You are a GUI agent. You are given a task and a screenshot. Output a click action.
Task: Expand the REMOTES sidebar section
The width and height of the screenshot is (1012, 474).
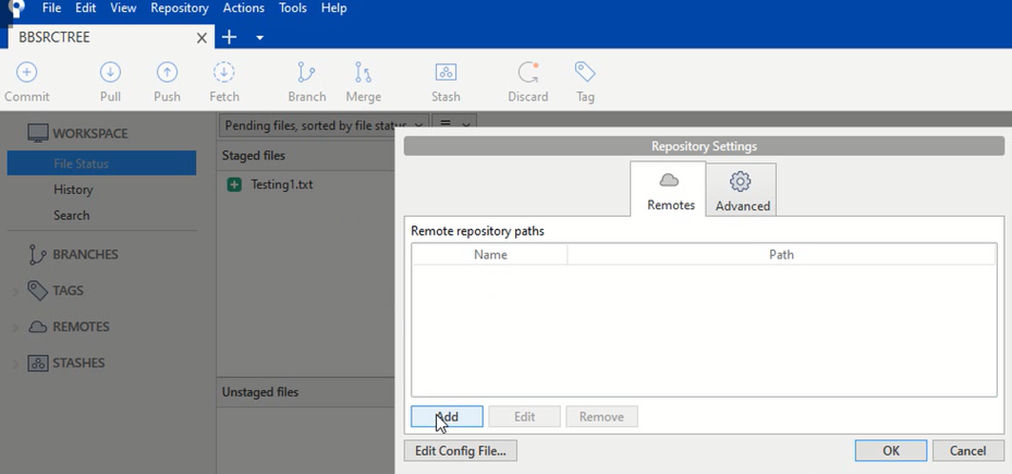[15, 327]
